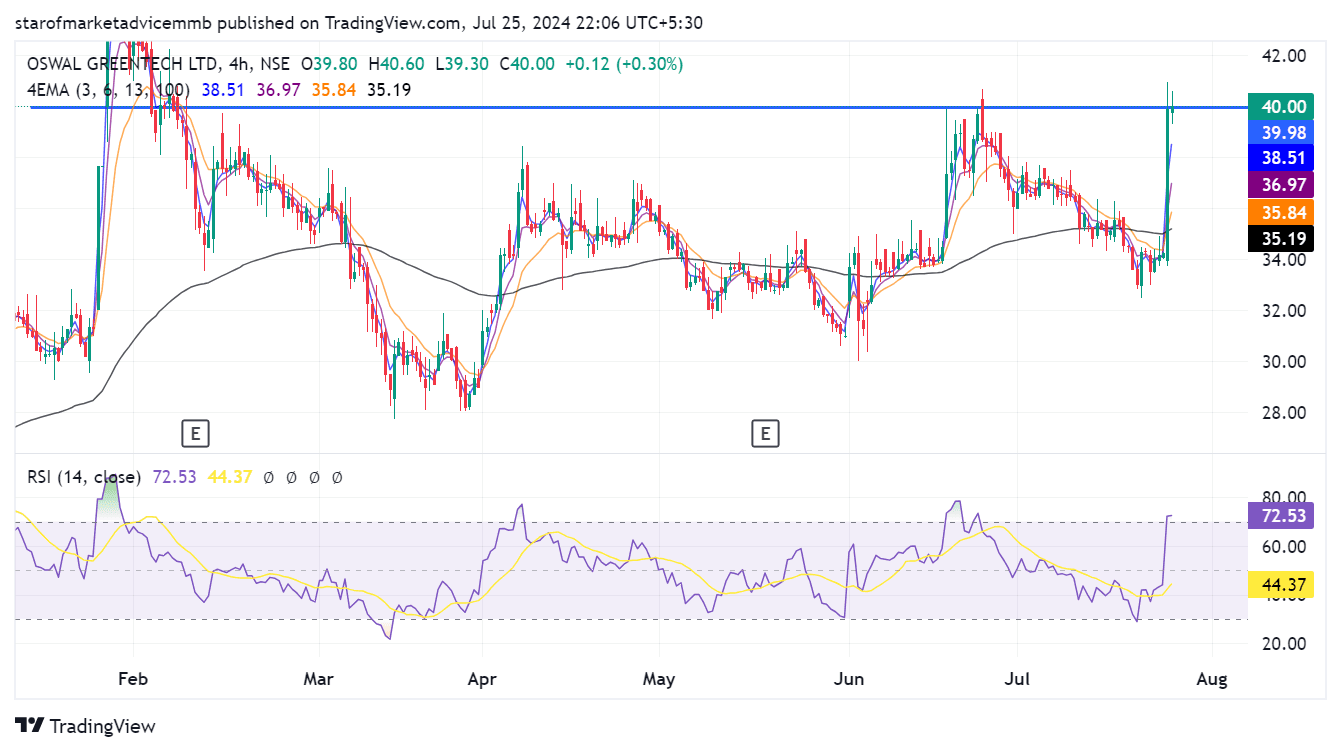This screenshot has width=1341, height=752.
Task: Click the 34.00 price scale label
Action: [x=1284, y=261]
